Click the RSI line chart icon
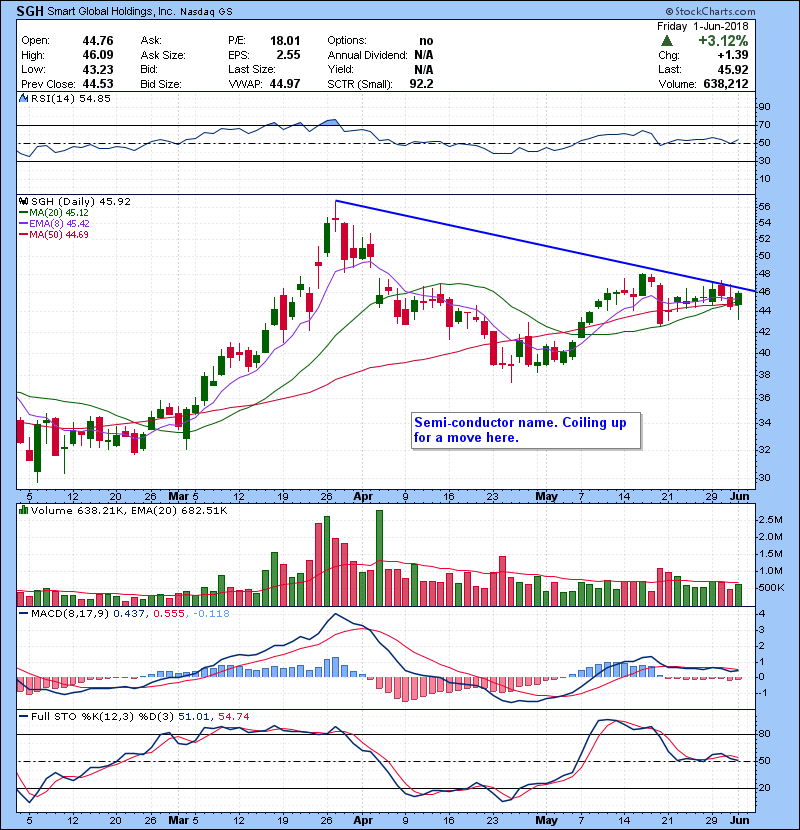 pos(23,98)
